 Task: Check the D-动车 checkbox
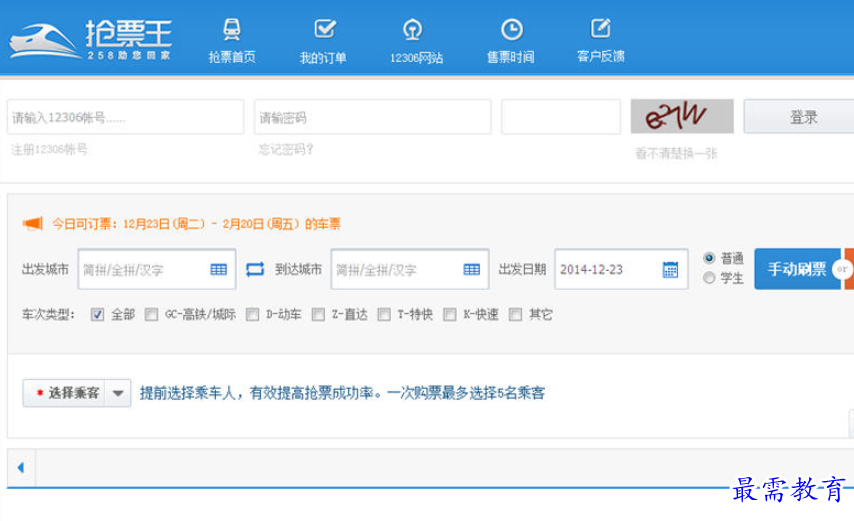click(252, 315)
